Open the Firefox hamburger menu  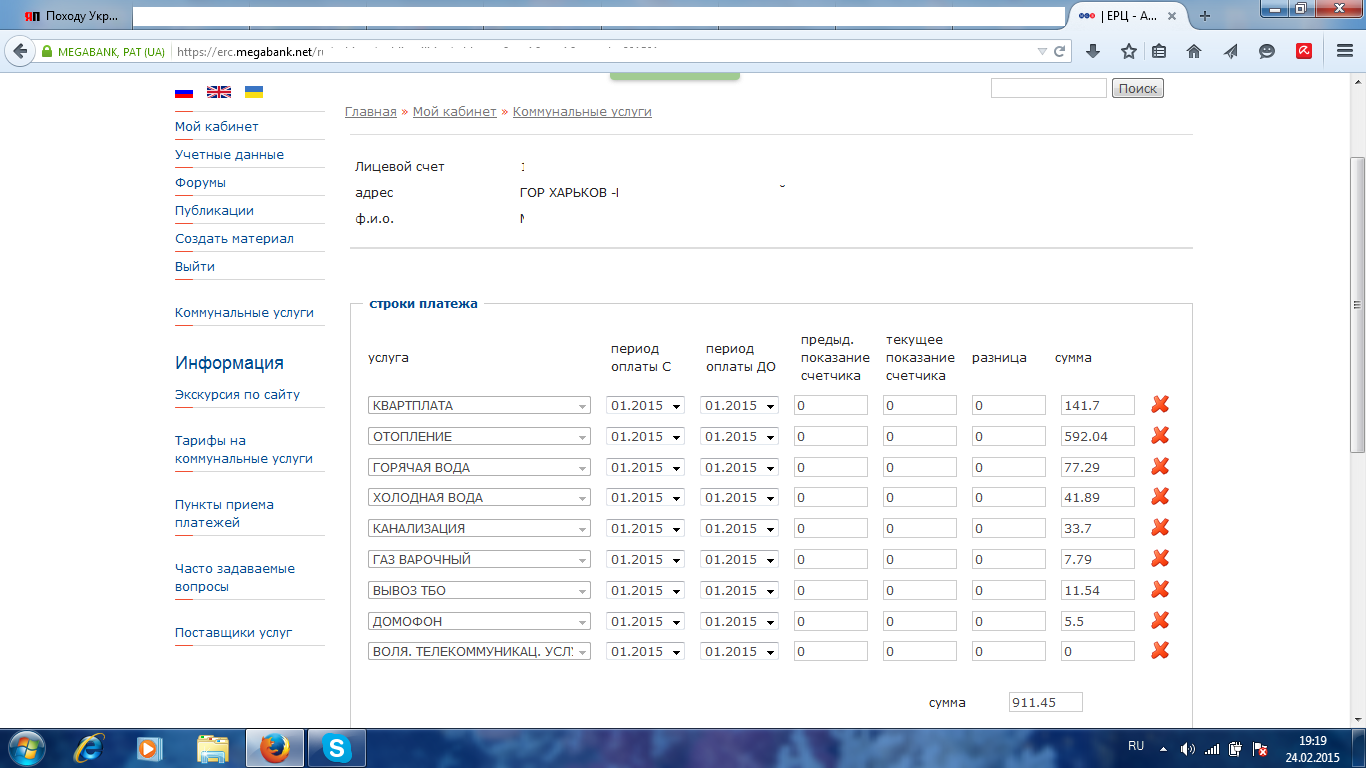(1345, 51)
